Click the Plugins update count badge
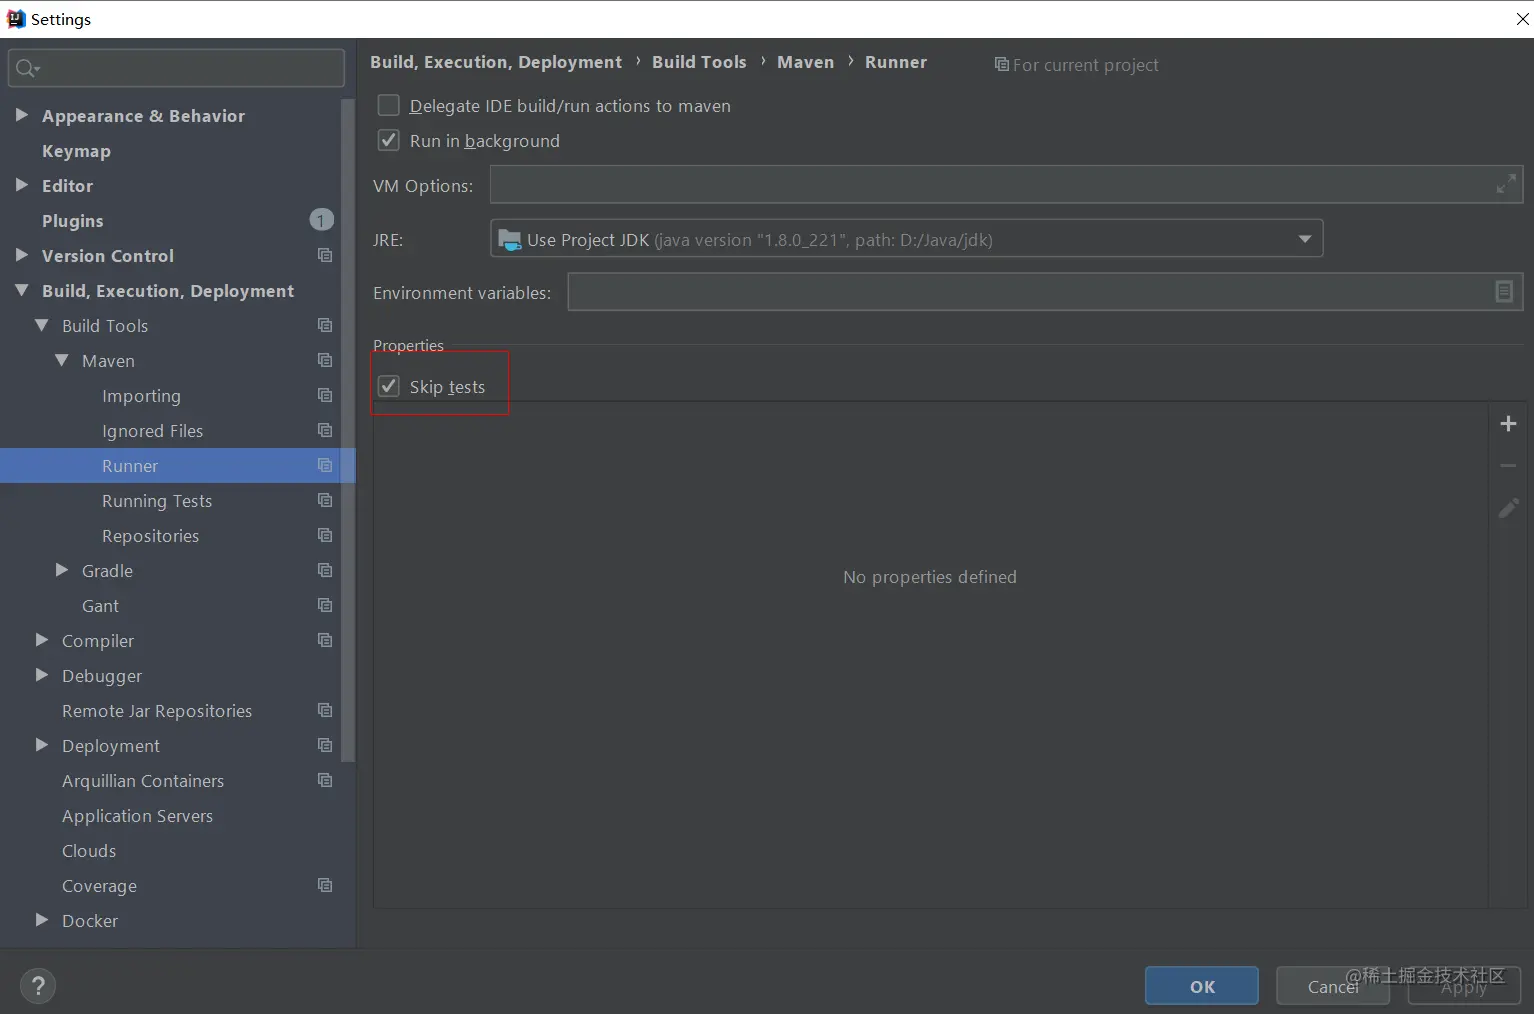 point(321,220)
